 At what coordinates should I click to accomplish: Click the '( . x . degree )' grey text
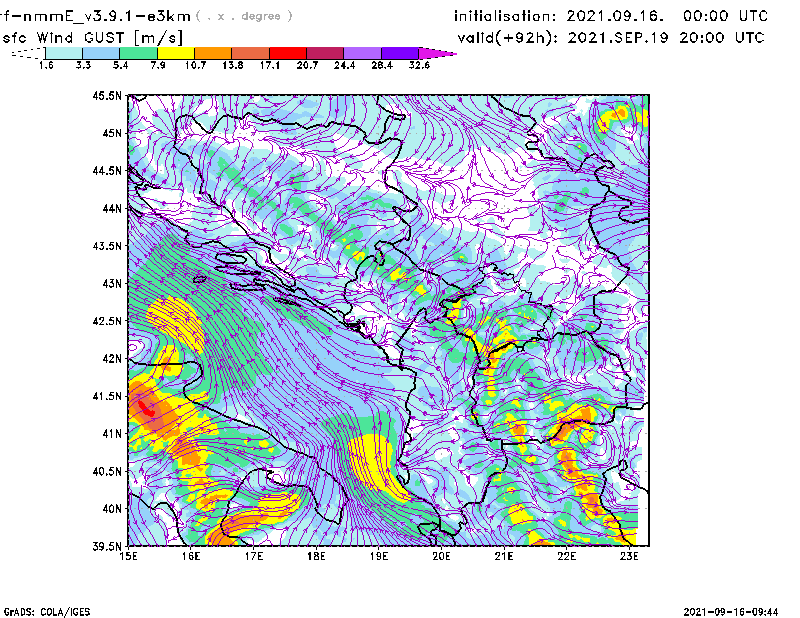click(244, 16)
